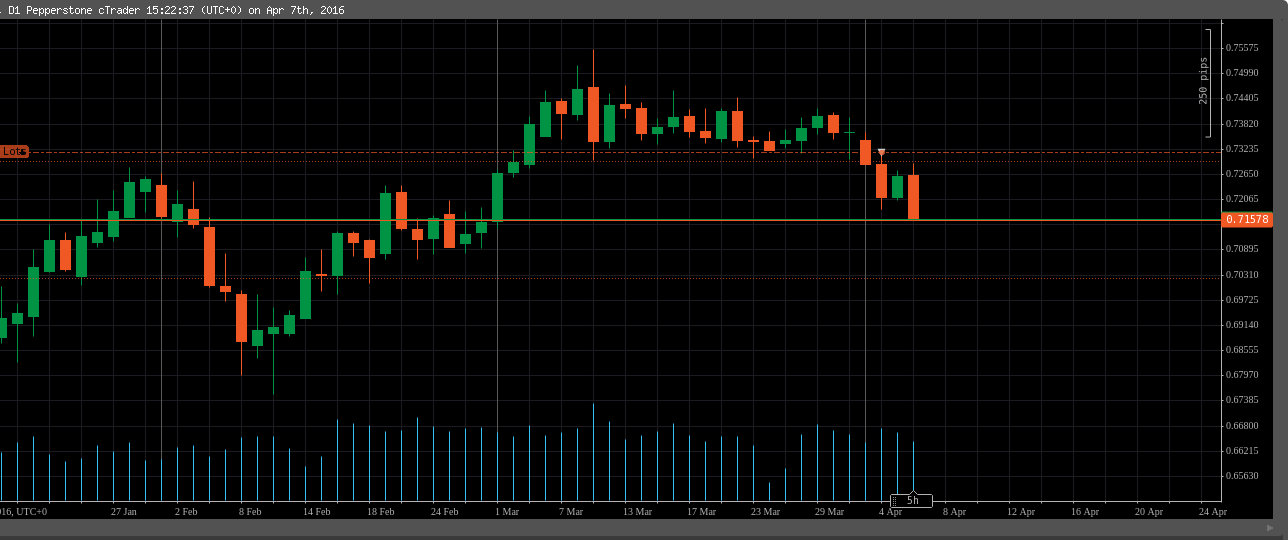Click the 20 Apr date label
Screen dimensions: 1288x540
(x=1149, y=511)
